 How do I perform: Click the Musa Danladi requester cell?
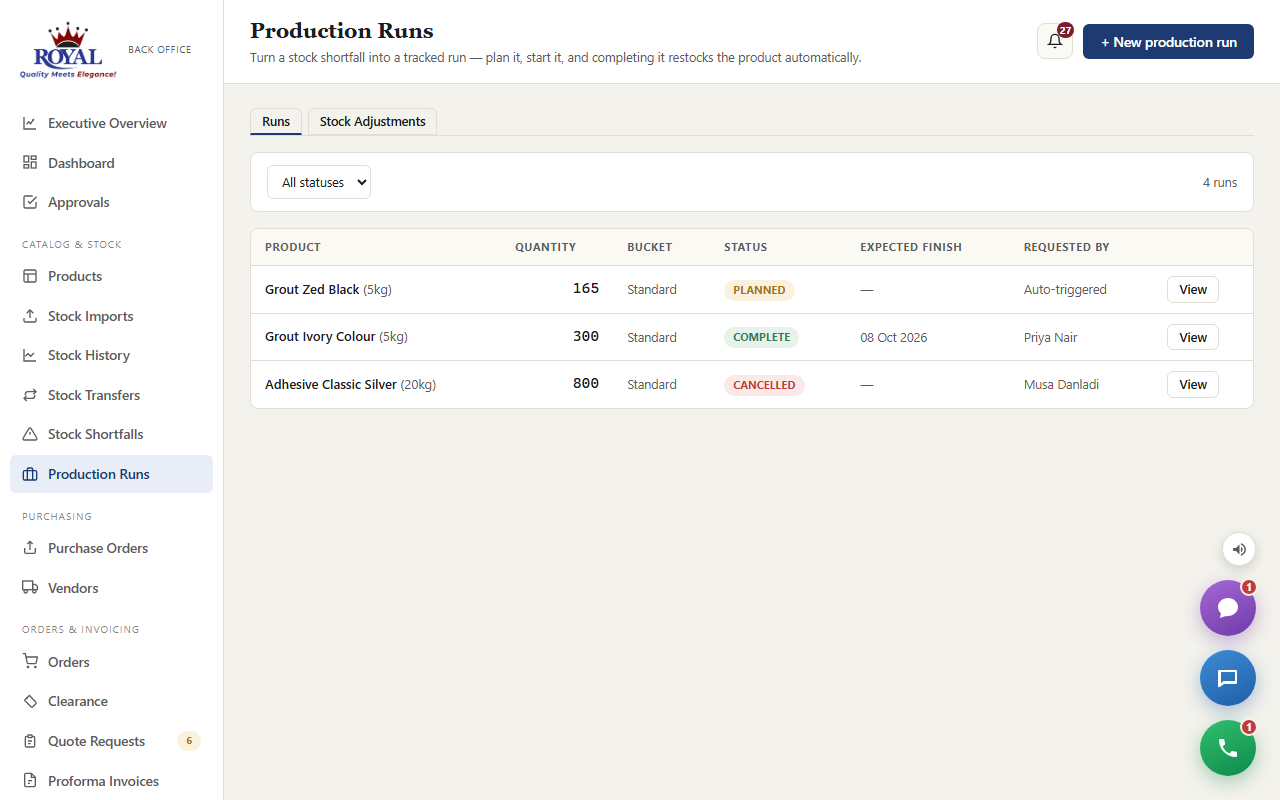(x=1061, y=385)
